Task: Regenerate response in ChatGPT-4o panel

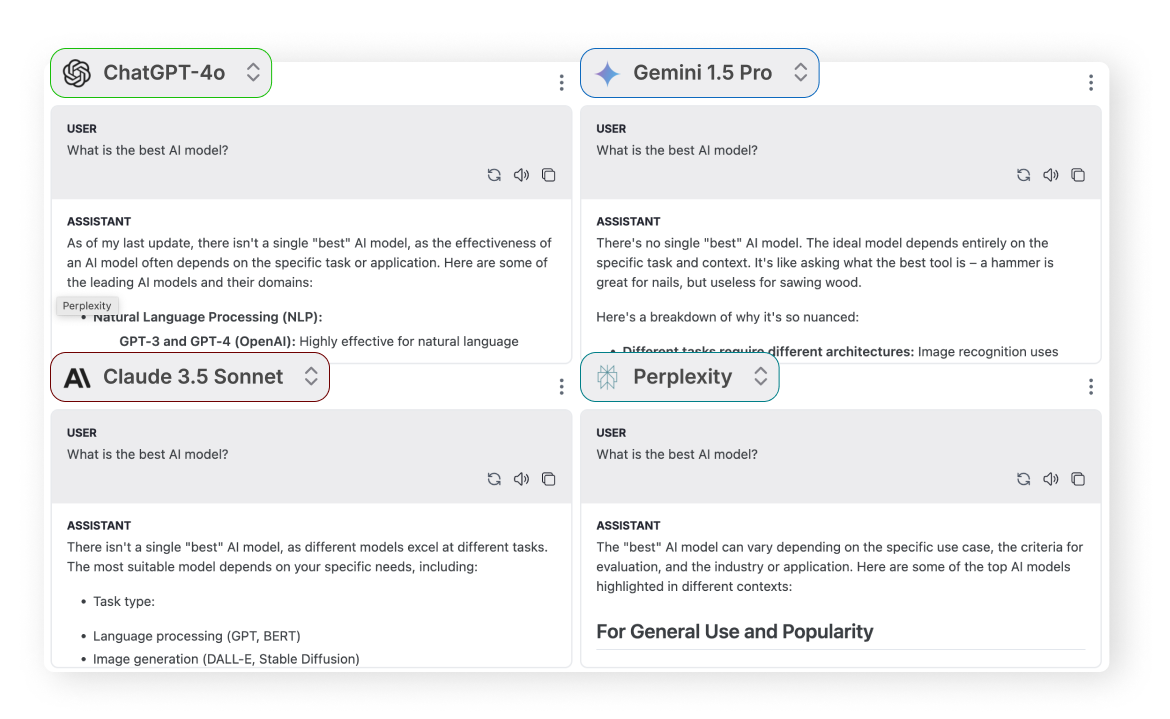Action: pos(494,175)
